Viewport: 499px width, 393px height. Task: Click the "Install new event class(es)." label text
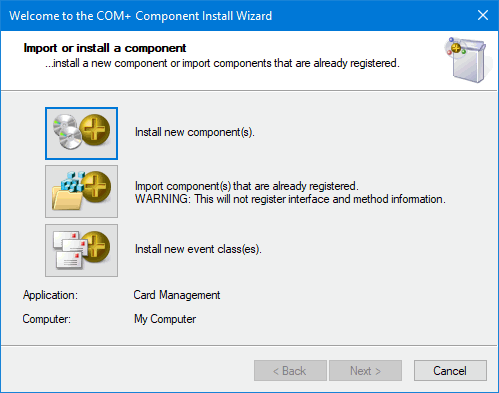point(198,249)
